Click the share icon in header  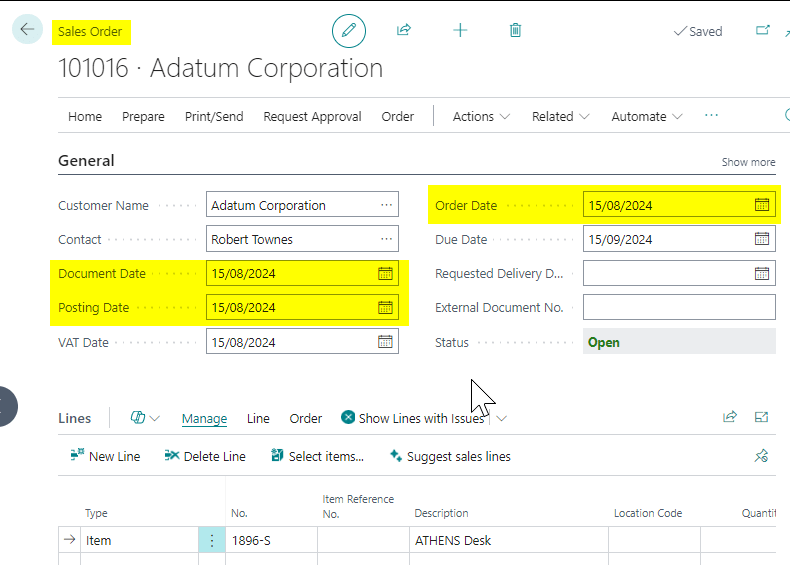coord(404,31)
